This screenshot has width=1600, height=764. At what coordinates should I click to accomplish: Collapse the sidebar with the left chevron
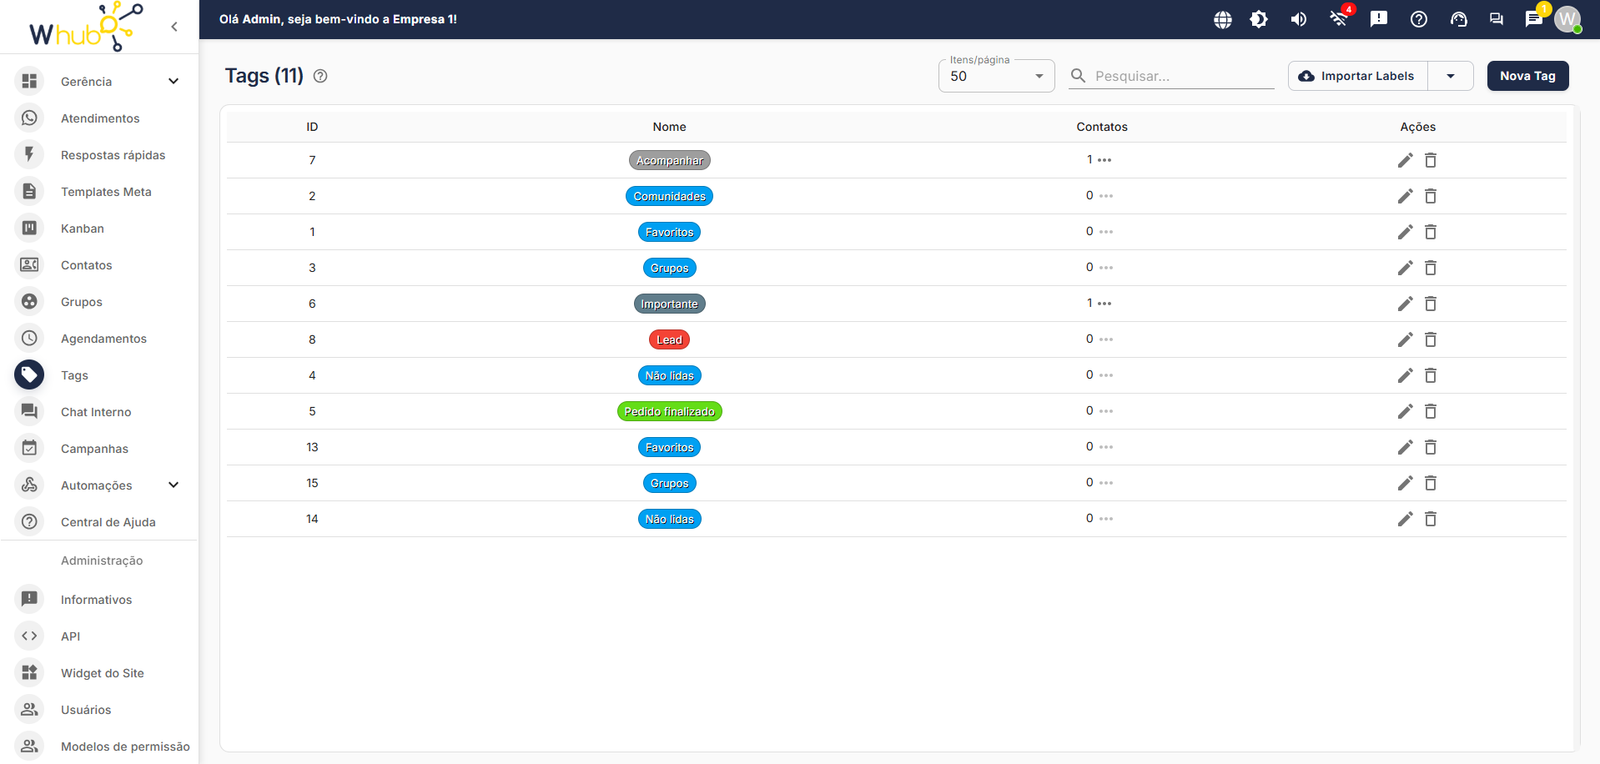(x=174, y=27)
